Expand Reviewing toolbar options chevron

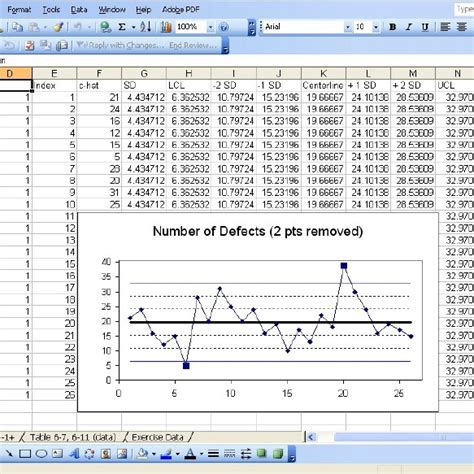click(x=225, y=45)
